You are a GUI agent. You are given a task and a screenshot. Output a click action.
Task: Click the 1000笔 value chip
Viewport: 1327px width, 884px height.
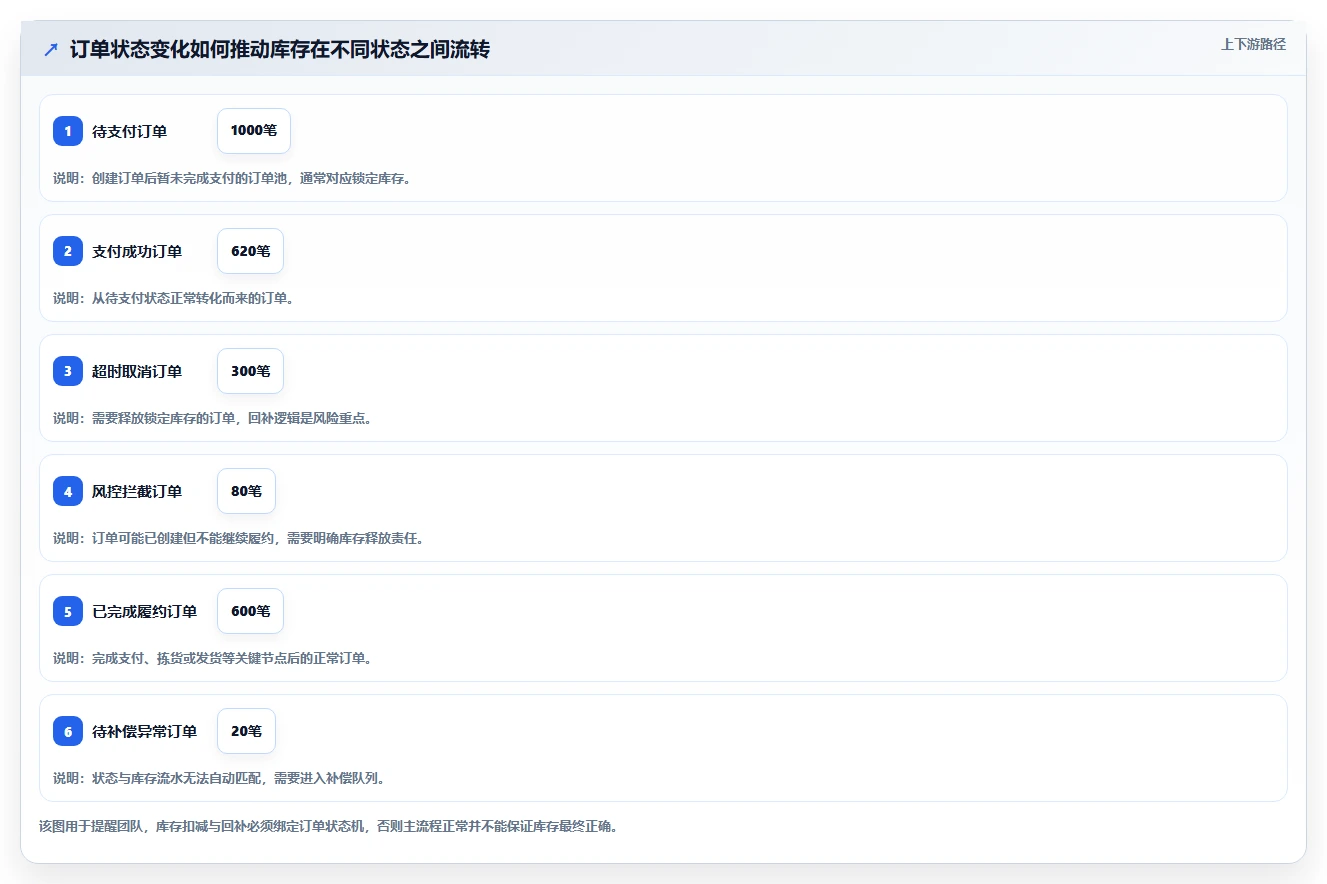pyautogui.click(x=254, y=131)
